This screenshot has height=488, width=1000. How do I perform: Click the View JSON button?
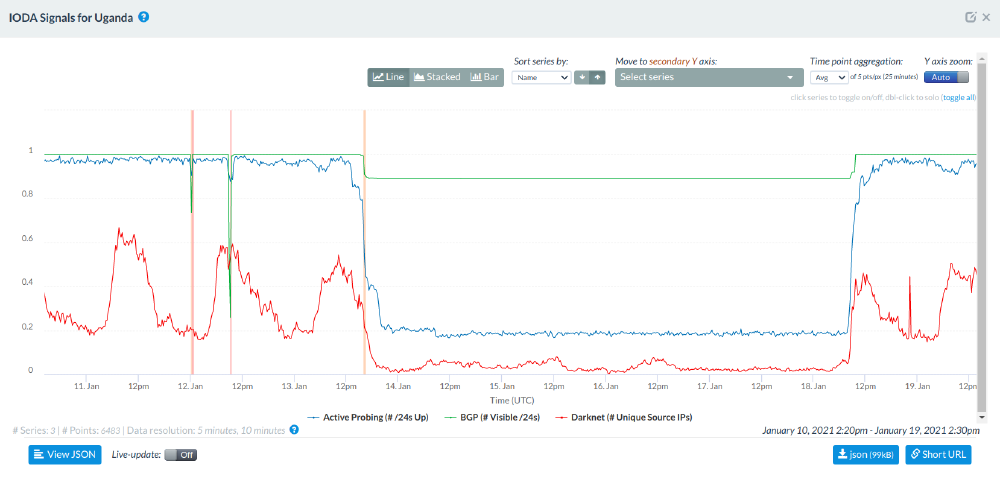[x=65, y=455]
